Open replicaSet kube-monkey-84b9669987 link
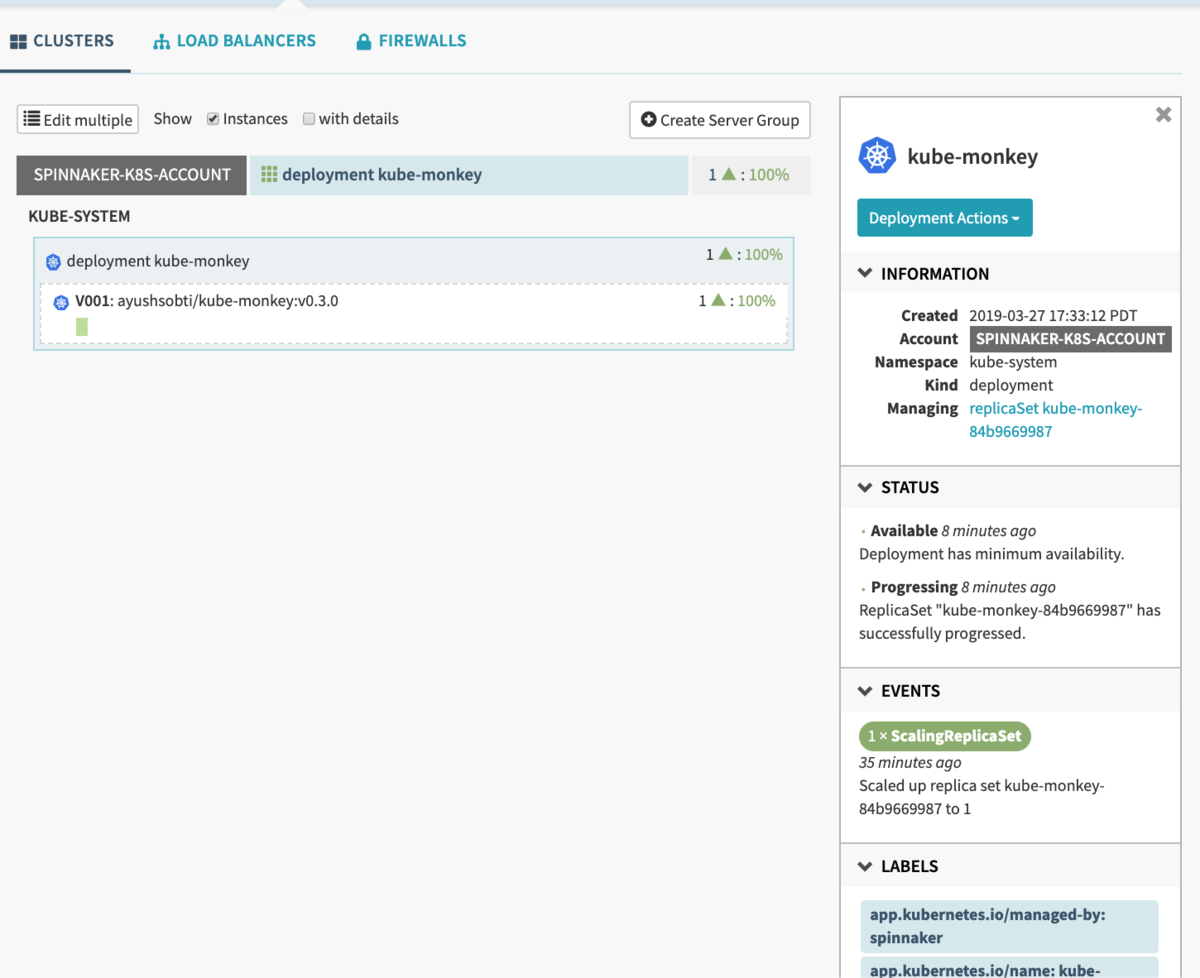Image resolution: width=1200 pixels, height=978 pixels. point(1056,420)
